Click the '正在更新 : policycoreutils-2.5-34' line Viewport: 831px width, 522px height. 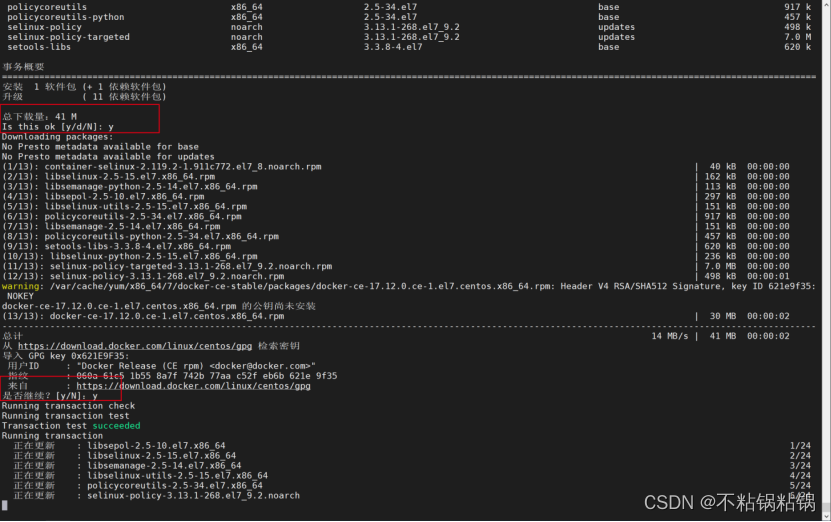(138, 485)
